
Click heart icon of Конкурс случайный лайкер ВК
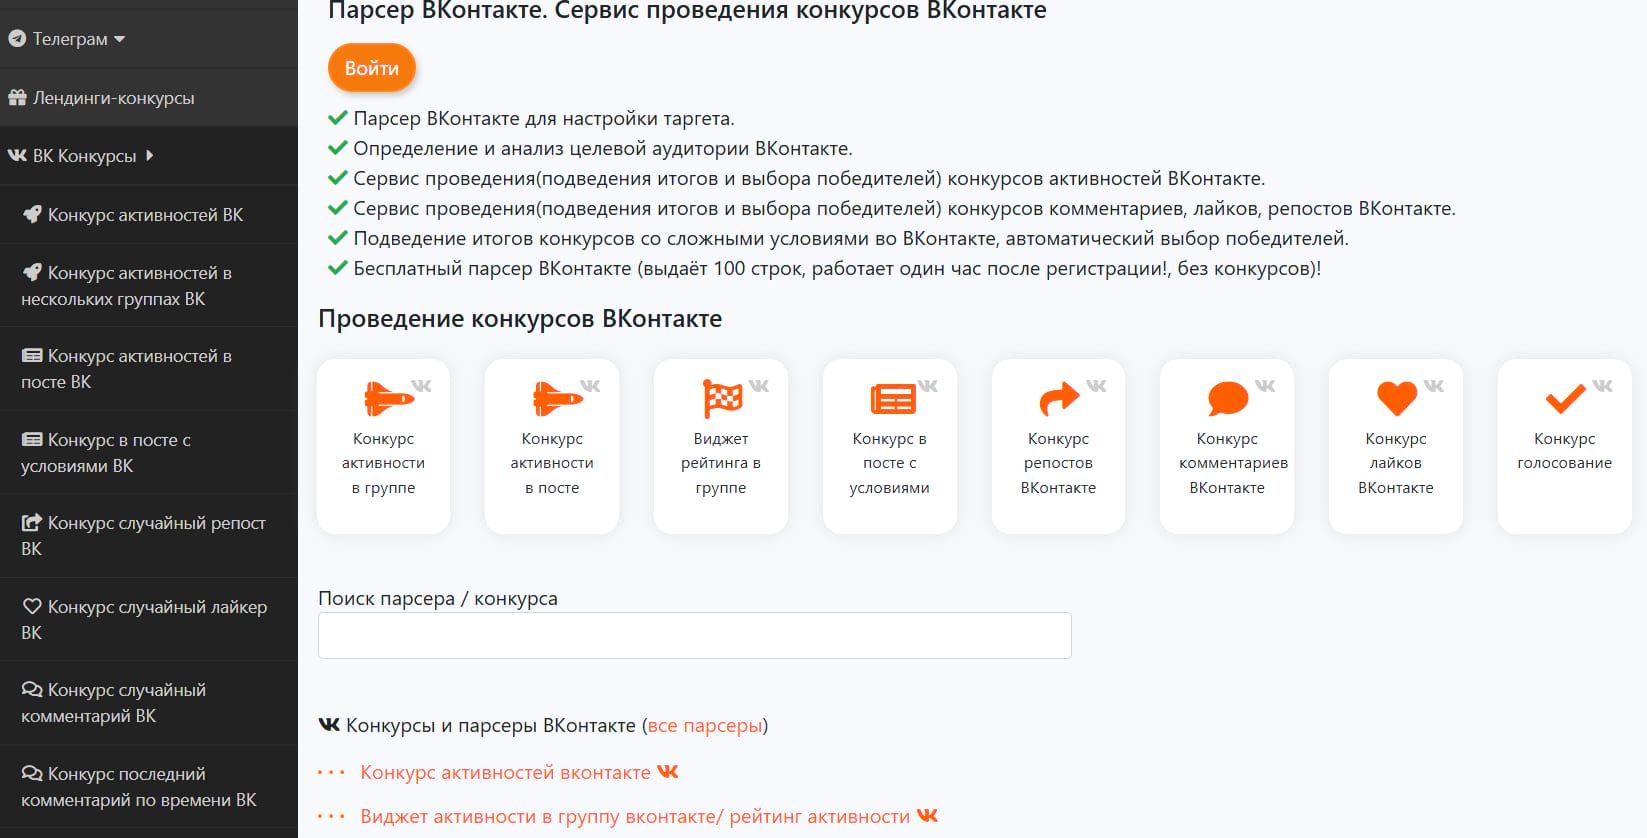coord(32,606)
